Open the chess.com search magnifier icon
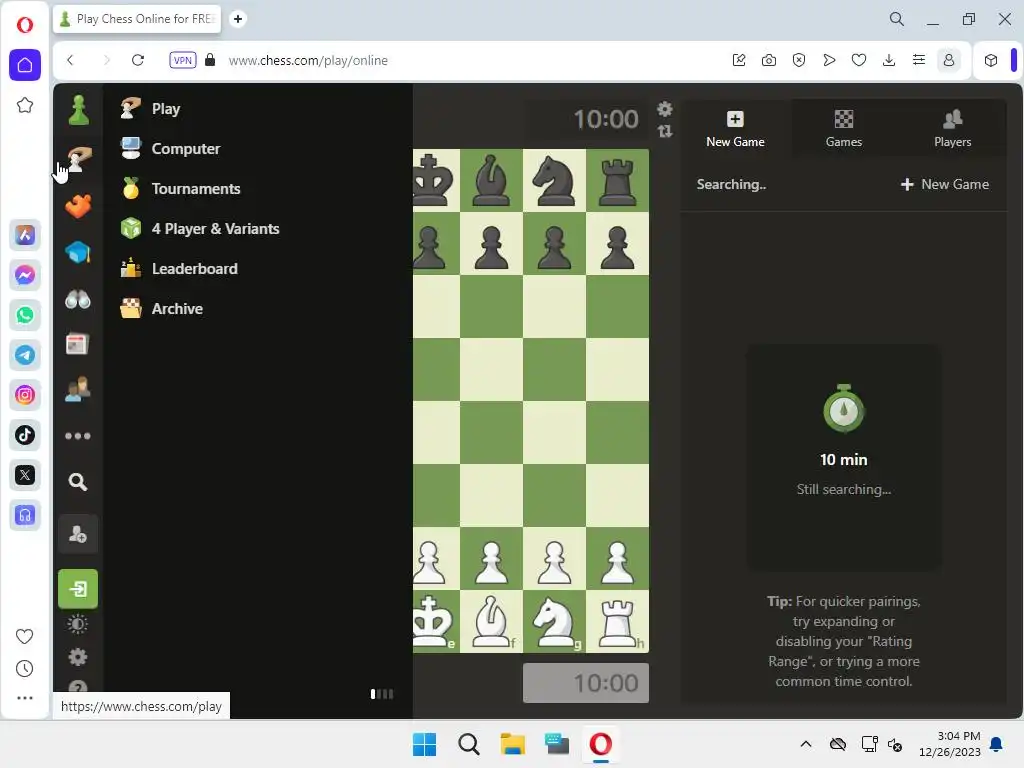The height and width of the screenshot is (768, 1024). pos(78,482)
